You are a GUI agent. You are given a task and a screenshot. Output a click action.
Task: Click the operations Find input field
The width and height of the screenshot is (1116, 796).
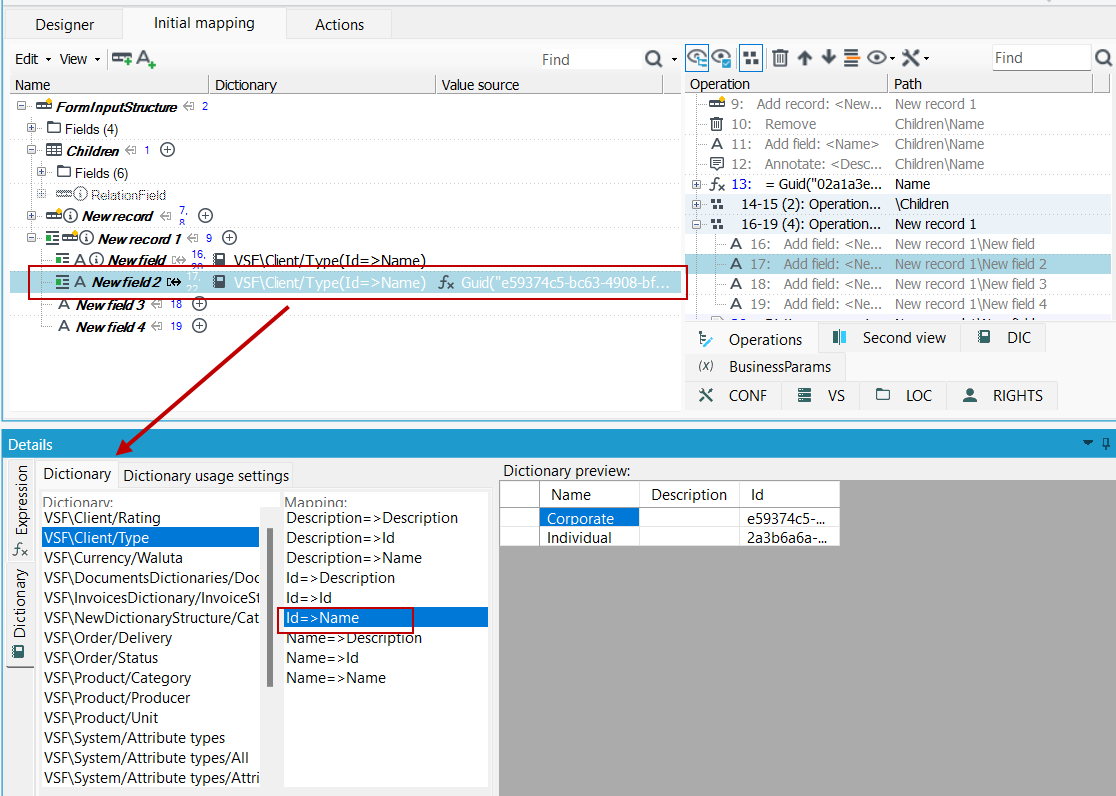coord(1041,58)
